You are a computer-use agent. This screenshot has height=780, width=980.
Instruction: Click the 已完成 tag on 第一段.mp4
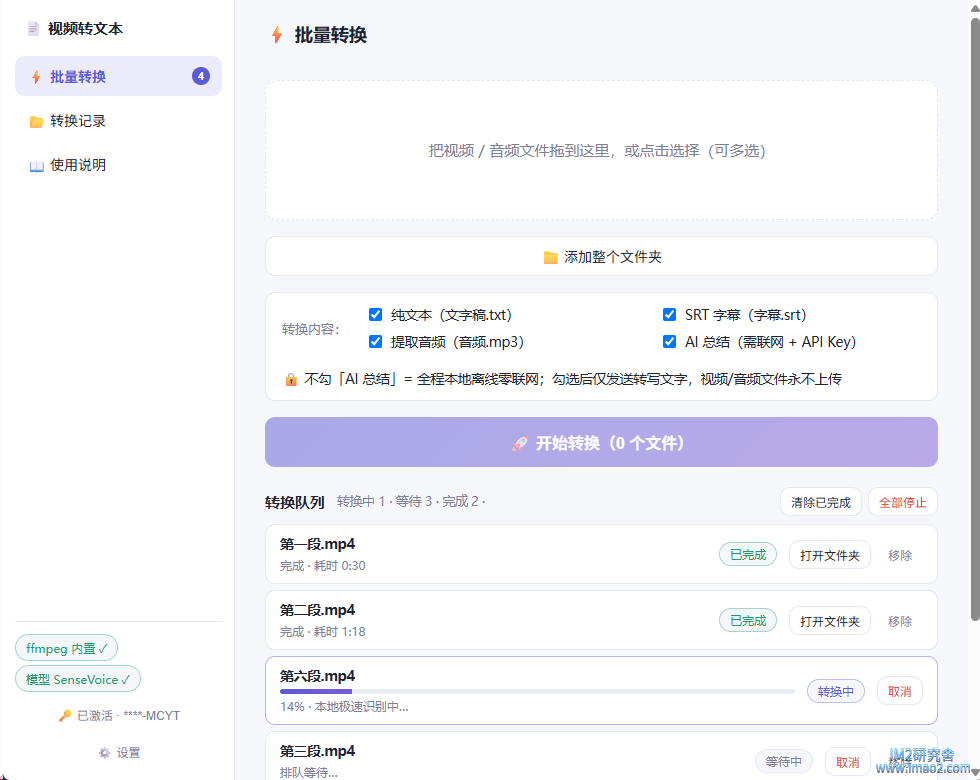pyautogui.click(x=748, y=554)
